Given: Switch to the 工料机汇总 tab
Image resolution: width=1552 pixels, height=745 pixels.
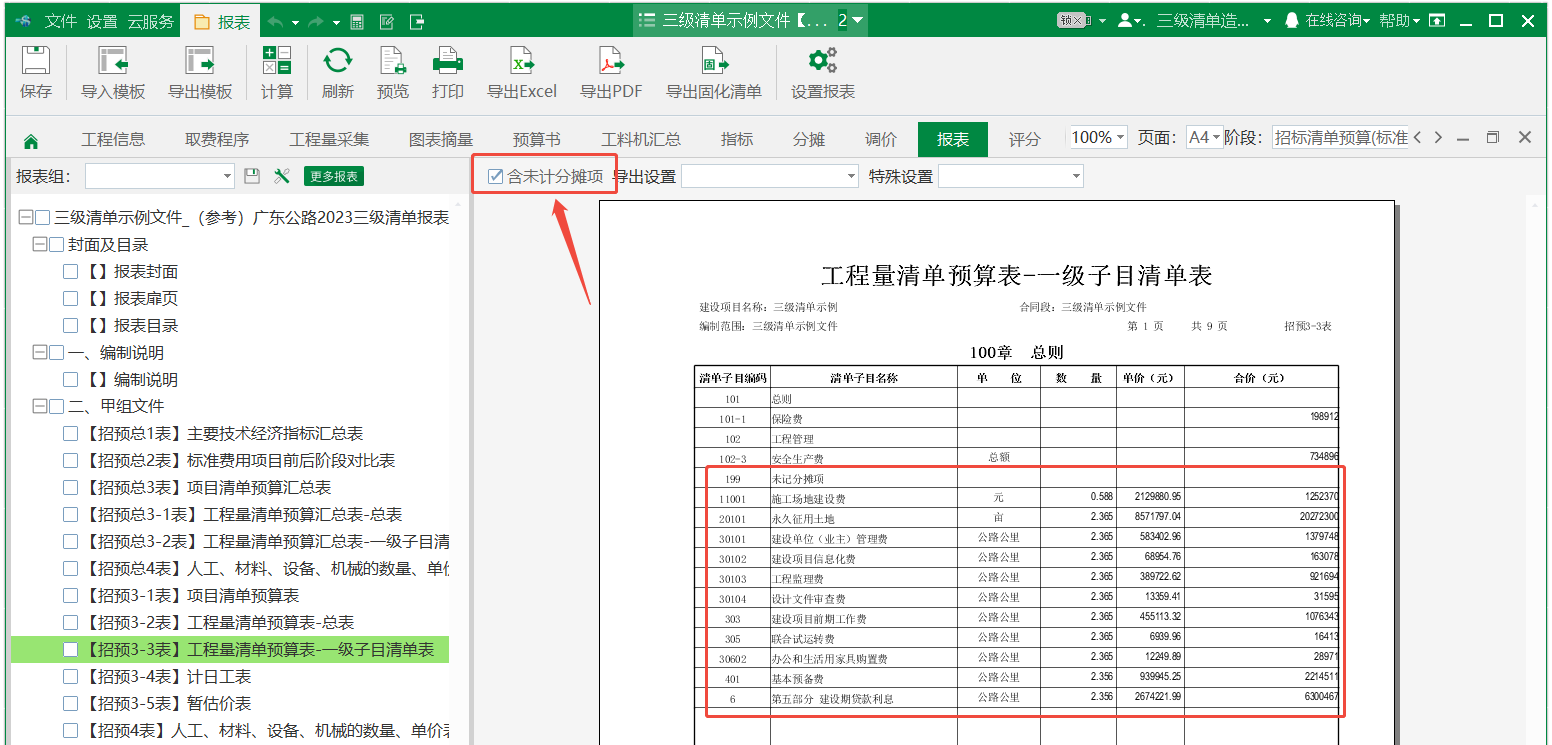Looking at the screenshot, I should 641,140.
